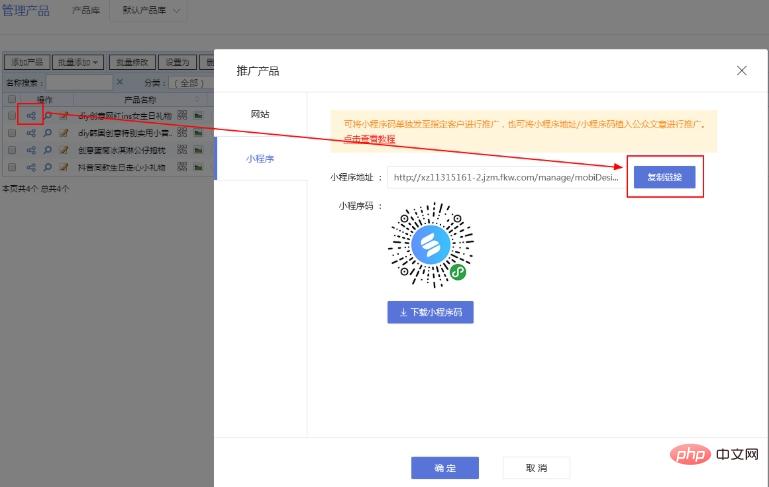Tick the checkbox for diy韩国创意 product
Image resolution: width=769 pixels, height=487 pixels.
pyautogui.click(x=12, y=133)
